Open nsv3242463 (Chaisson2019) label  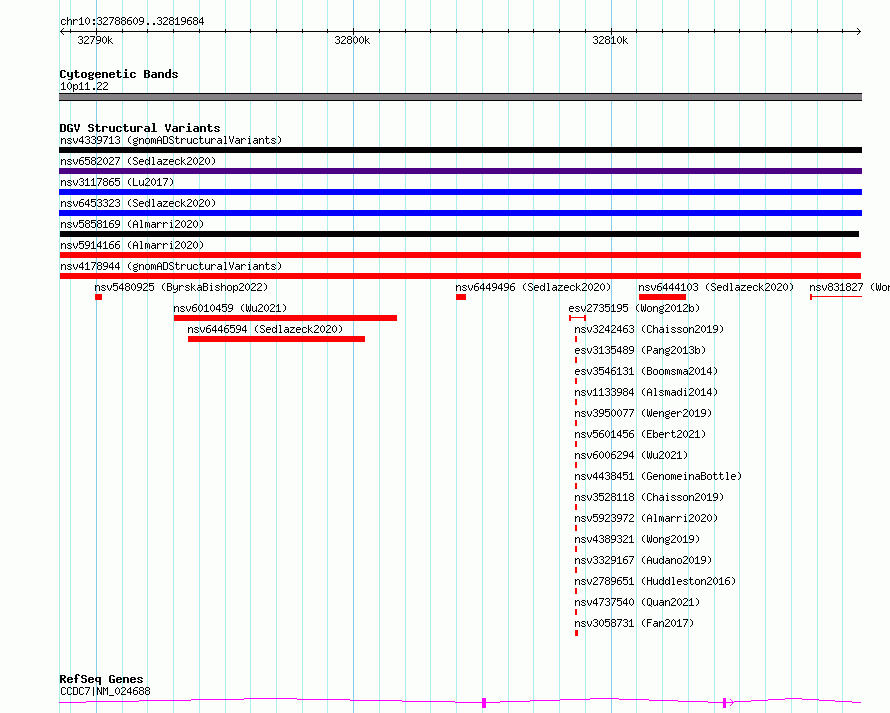pyautogui.click(x=649, y=329)
